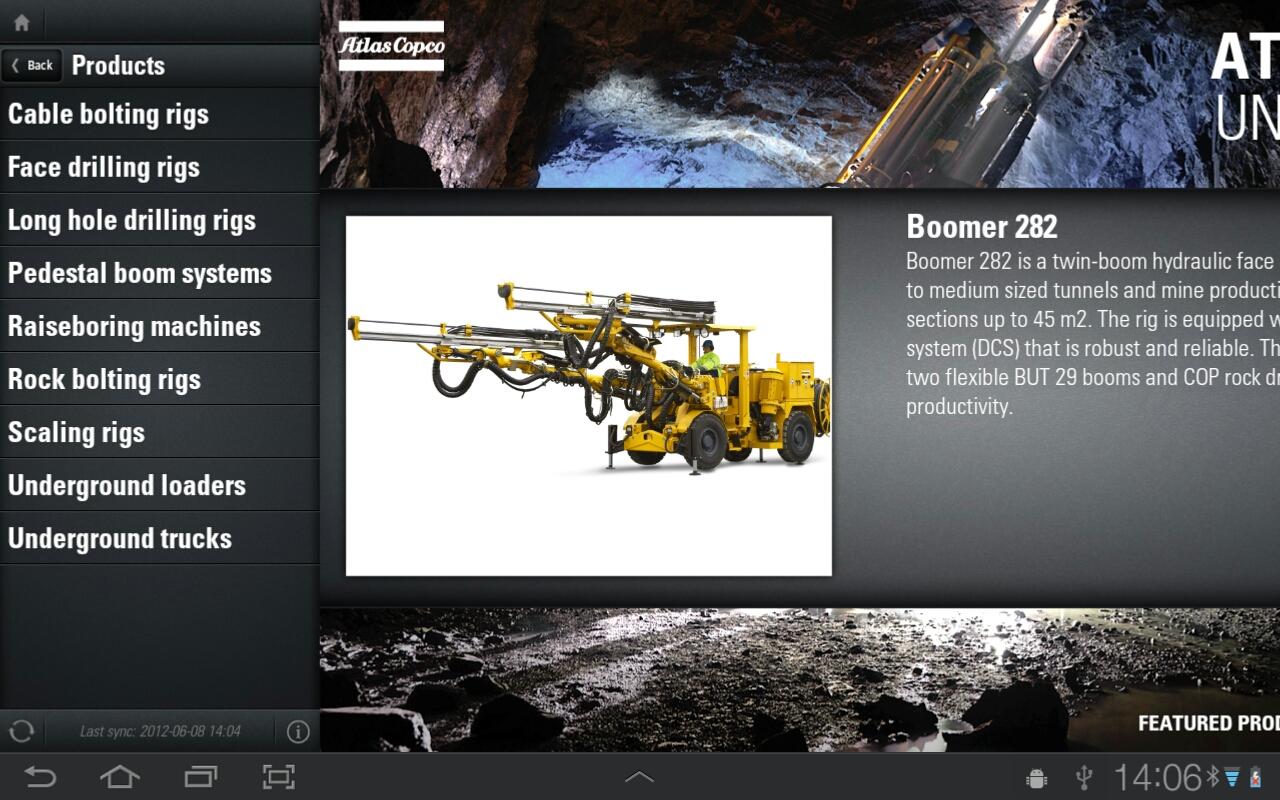
Task: Select Pedestal boom systems
Action: click(160, 273)
